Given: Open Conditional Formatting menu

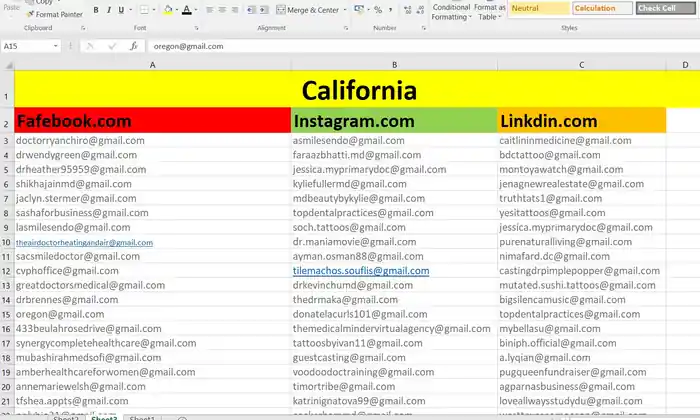Looking at the screenshot, I should coord(451,12).
